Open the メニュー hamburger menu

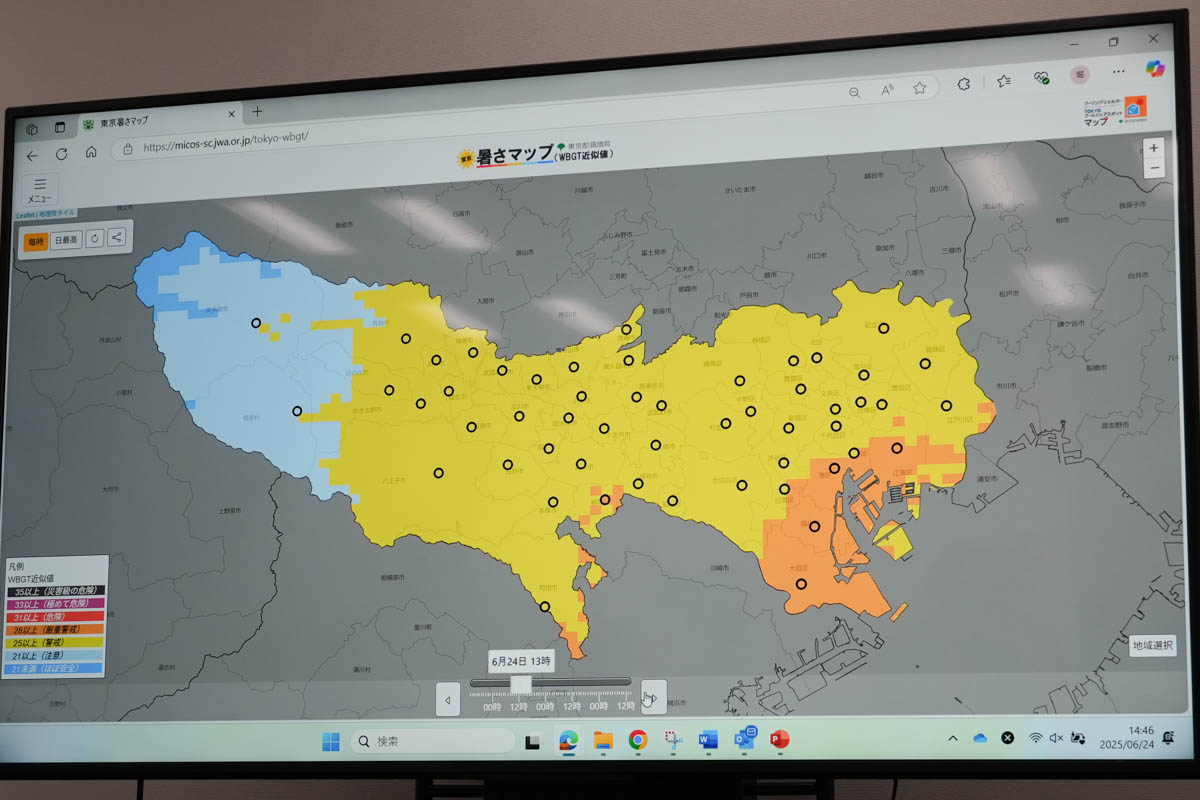point(40,190)
